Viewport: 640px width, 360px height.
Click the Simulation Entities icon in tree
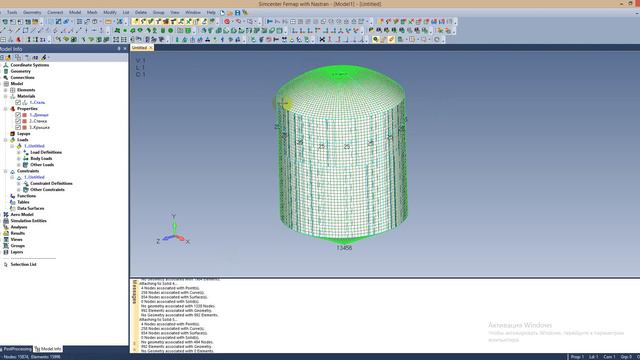[x=6, y=221]
